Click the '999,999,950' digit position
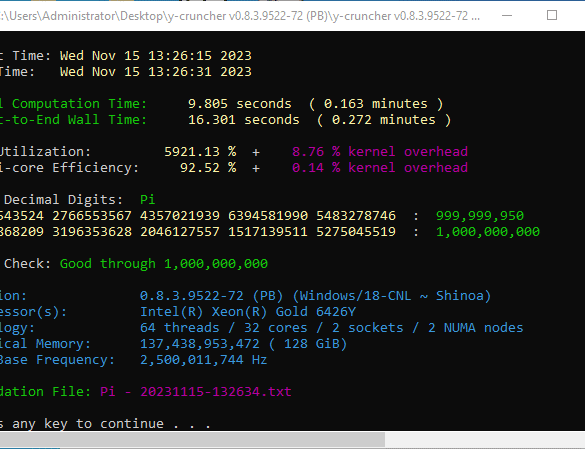The width and height of the screenshot is (585, 449). pos(480,216)
